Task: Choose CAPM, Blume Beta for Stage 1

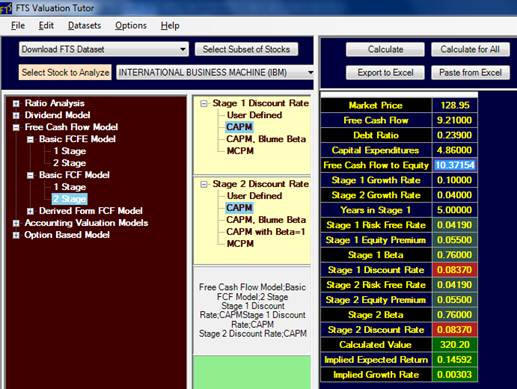Action: 266,139
